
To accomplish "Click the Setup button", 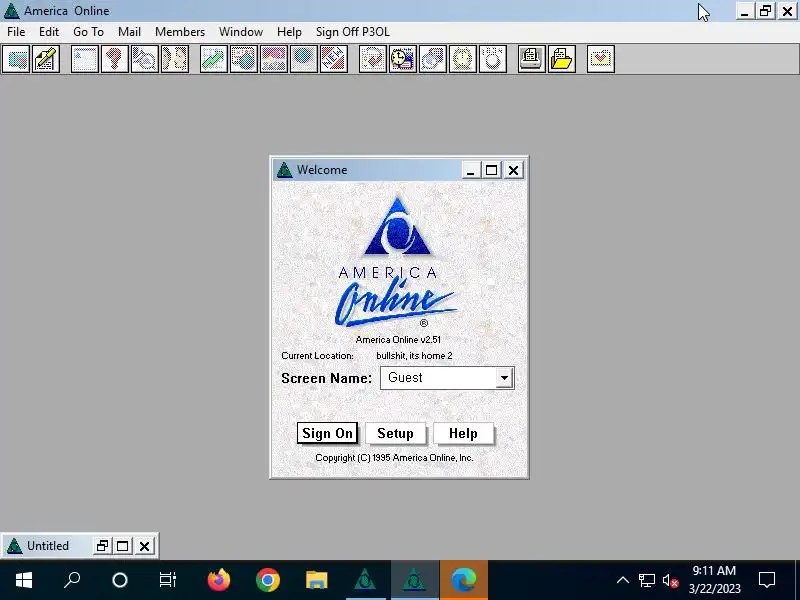I will [x=395, y=433].
